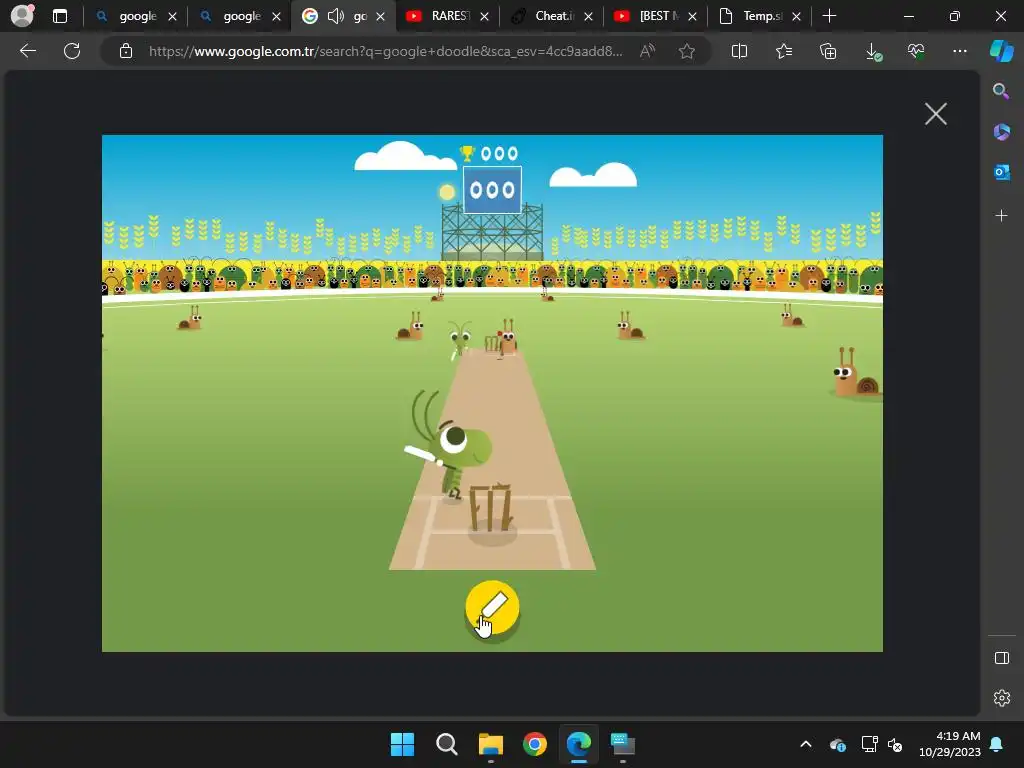The height and width of the screenshot is (768, 1024).
Task: Open the Edge profile avatar
Action: (x=22, y=16)
